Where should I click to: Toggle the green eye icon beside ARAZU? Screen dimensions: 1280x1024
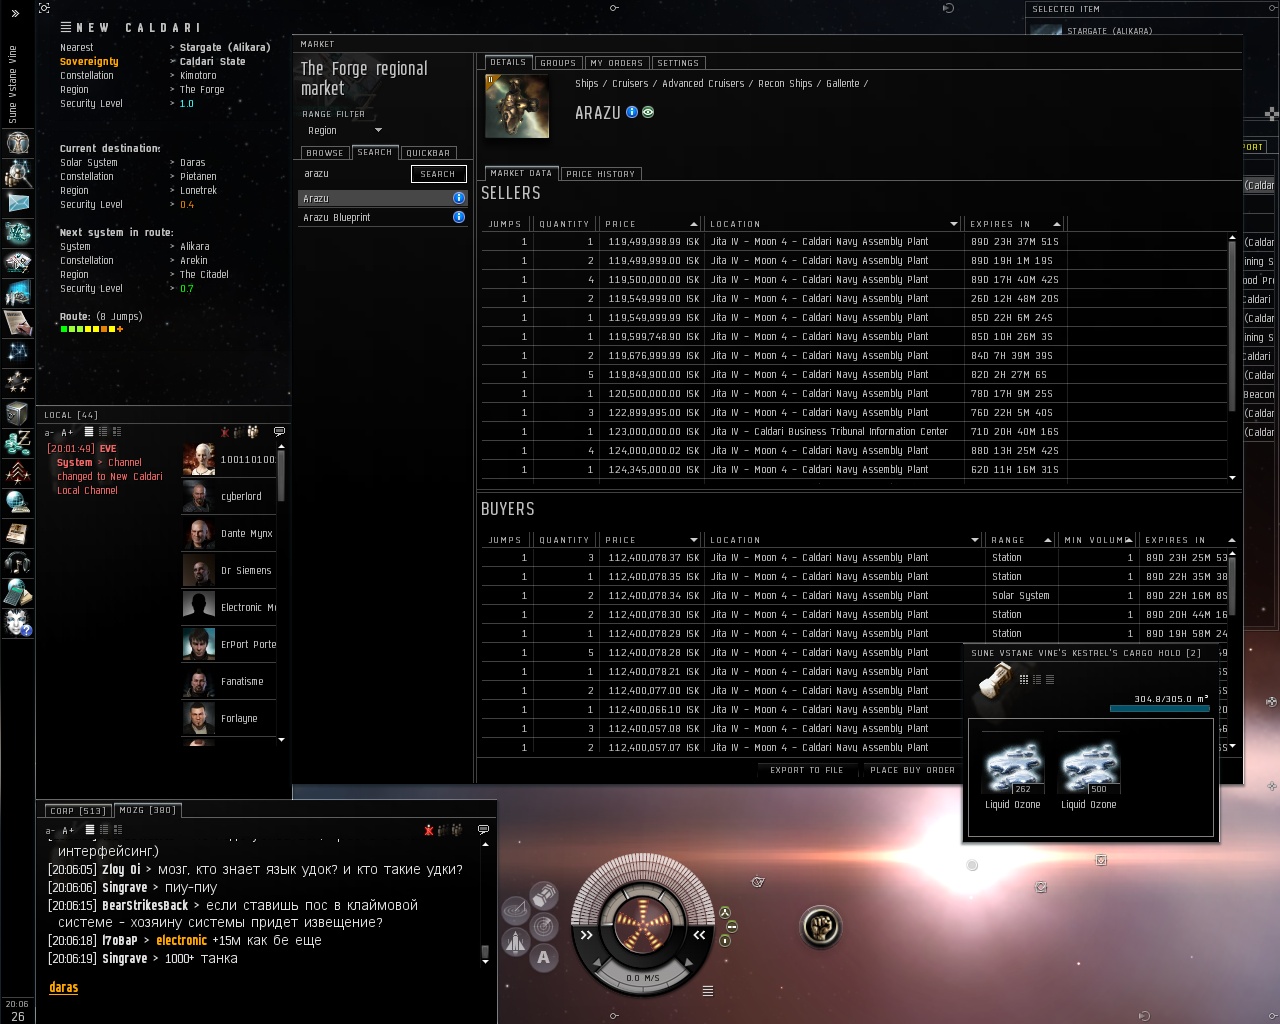[x=648, y=112]
